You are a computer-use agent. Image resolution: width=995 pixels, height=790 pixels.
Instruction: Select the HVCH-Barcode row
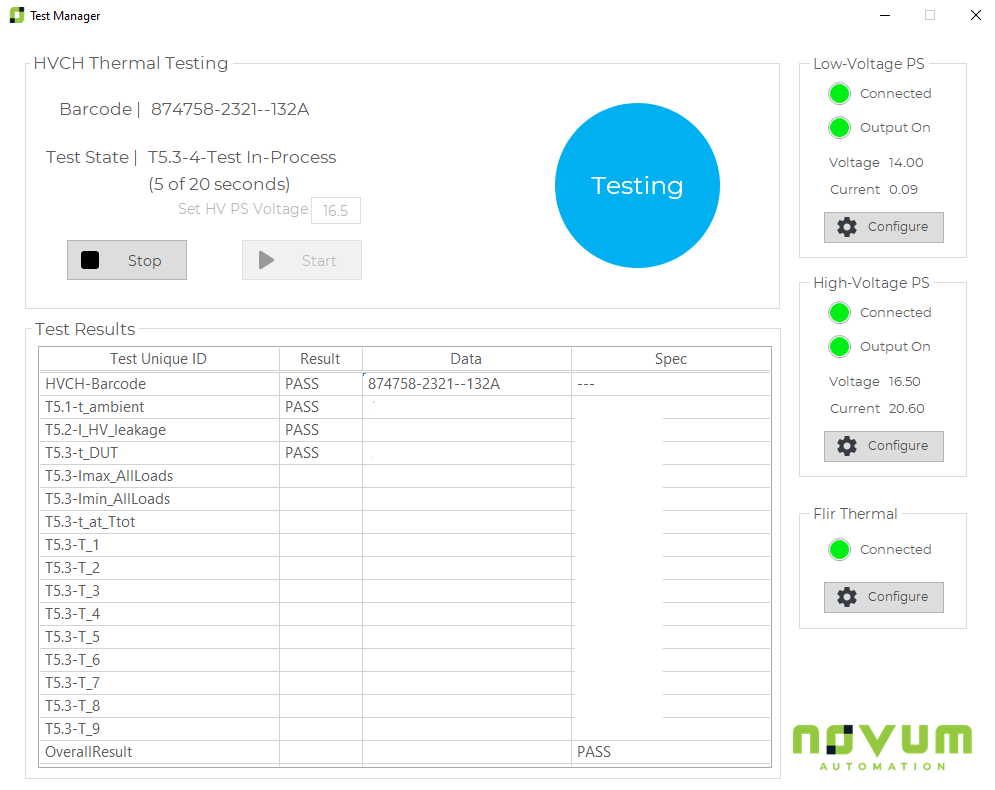pyautogui.click(x=405, y=384)
